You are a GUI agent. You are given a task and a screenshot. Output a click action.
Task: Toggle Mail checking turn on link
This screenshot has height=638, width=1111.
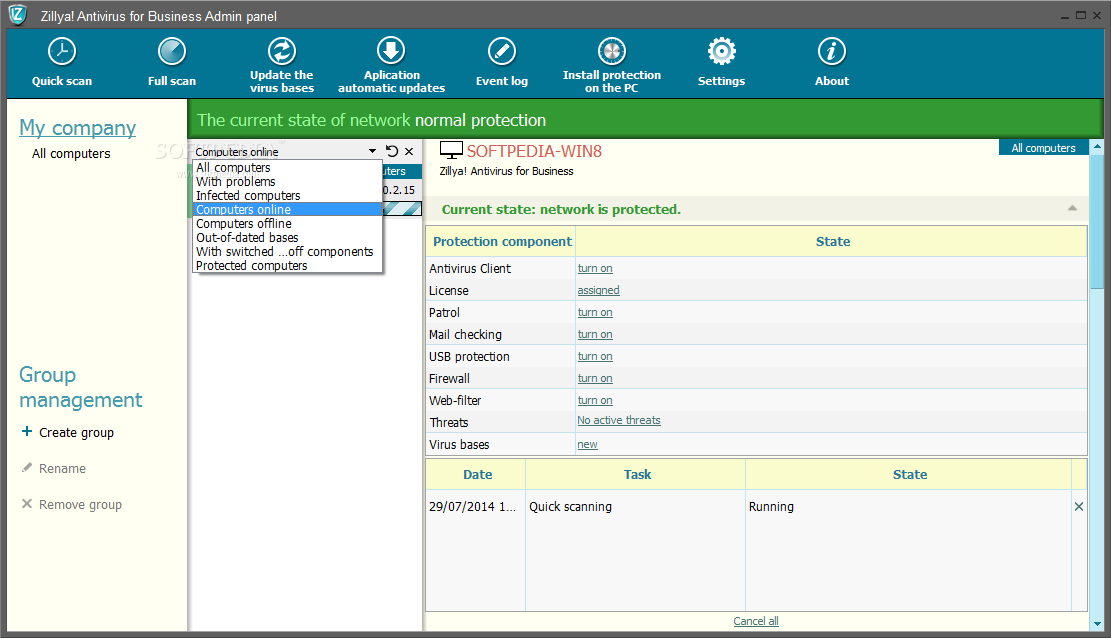594,334
